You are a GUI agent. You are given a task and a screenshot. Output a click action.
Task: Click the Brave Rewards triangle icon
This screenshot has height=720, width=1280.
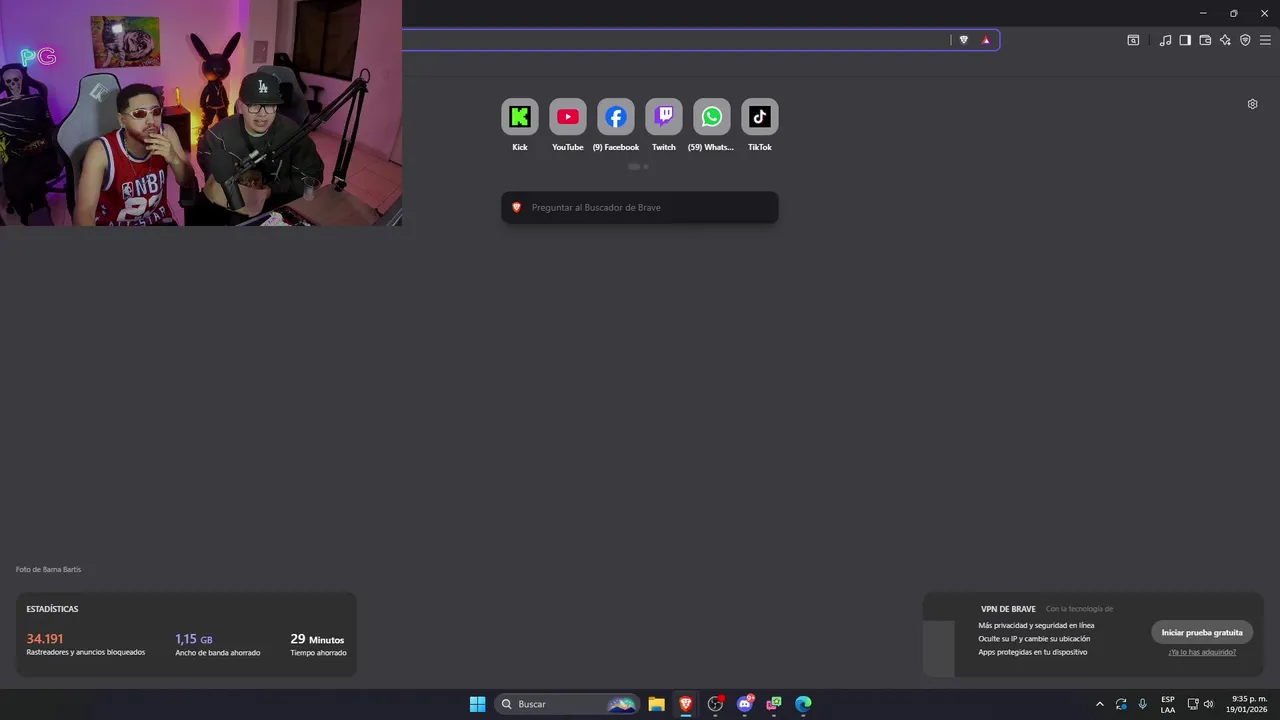coord(986,40)
